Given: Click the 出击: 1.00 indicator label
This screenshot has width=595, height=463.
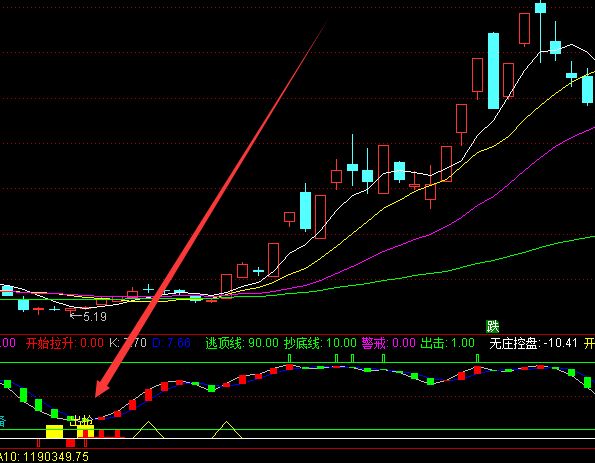Looking at the screenshot, I should pos(448,343).
